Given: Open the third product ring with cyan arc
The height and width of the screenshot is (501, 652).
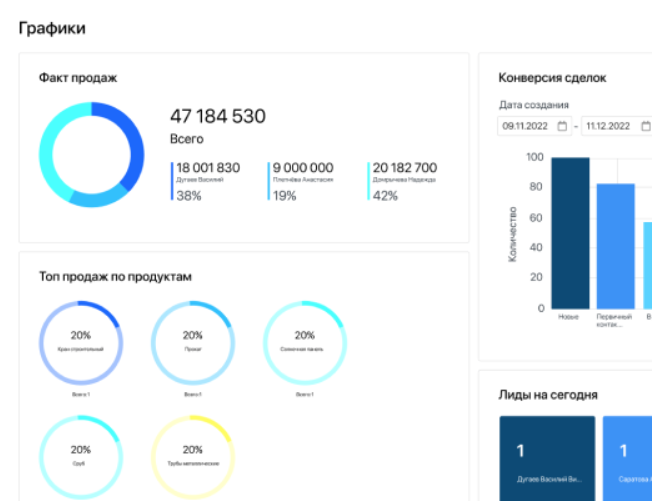Looking at the screenshot, I should (x=305, y=343).
